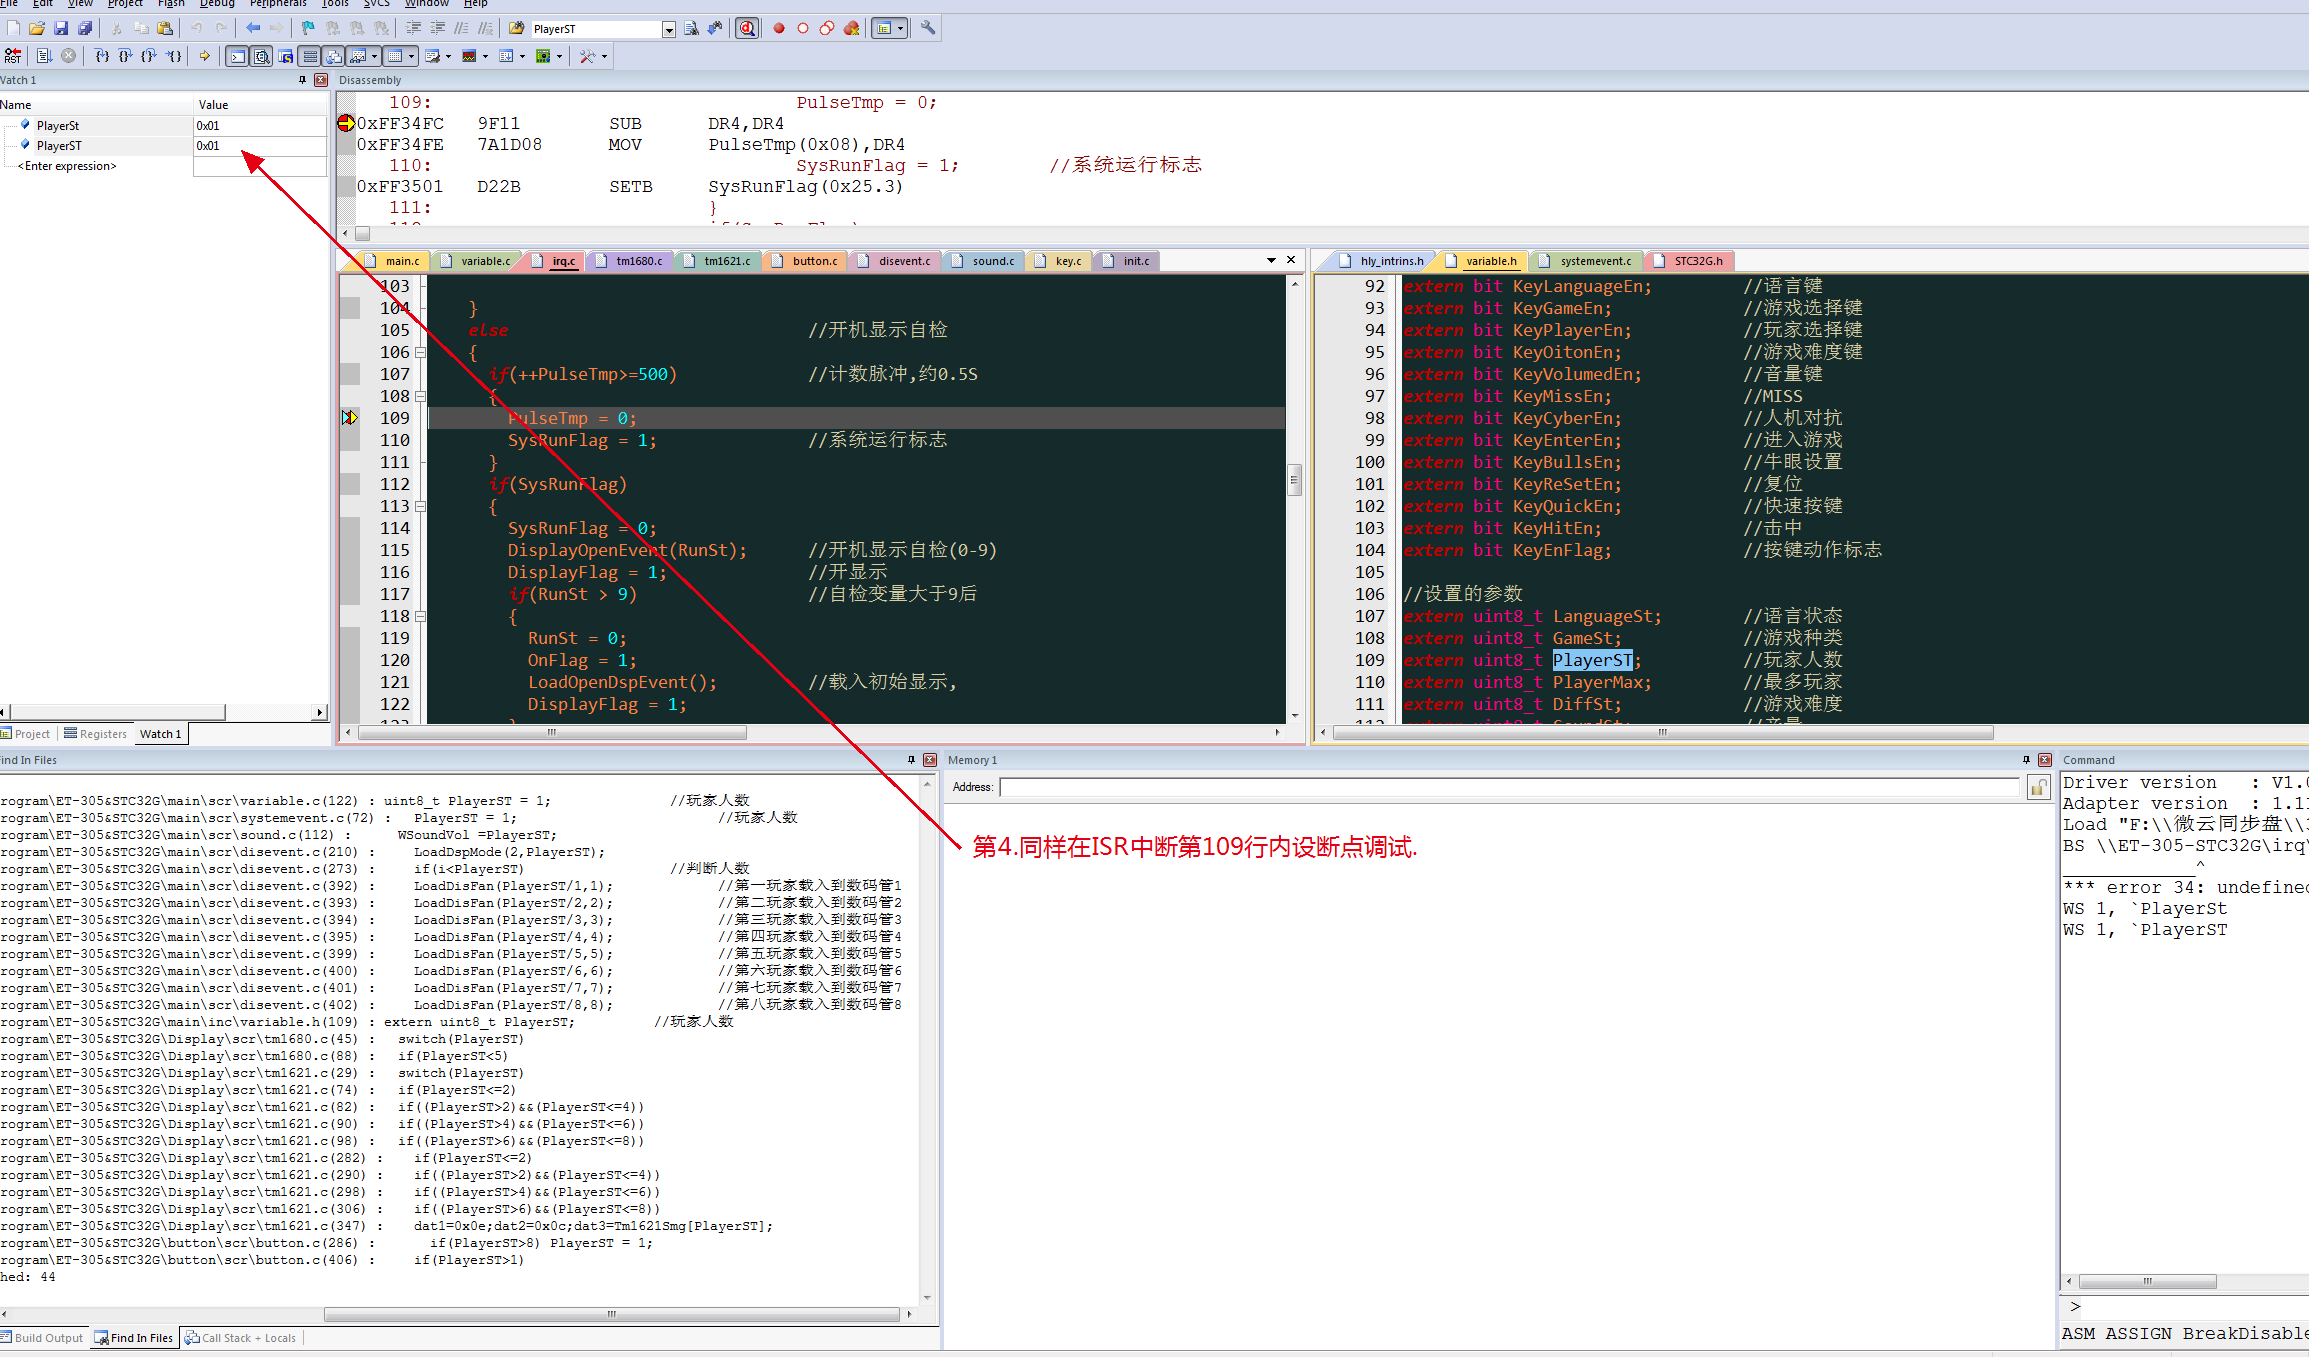Open the Peripherals menu
The width and height of the screenshot is (2309, 1357).
(x=278, y=4)
